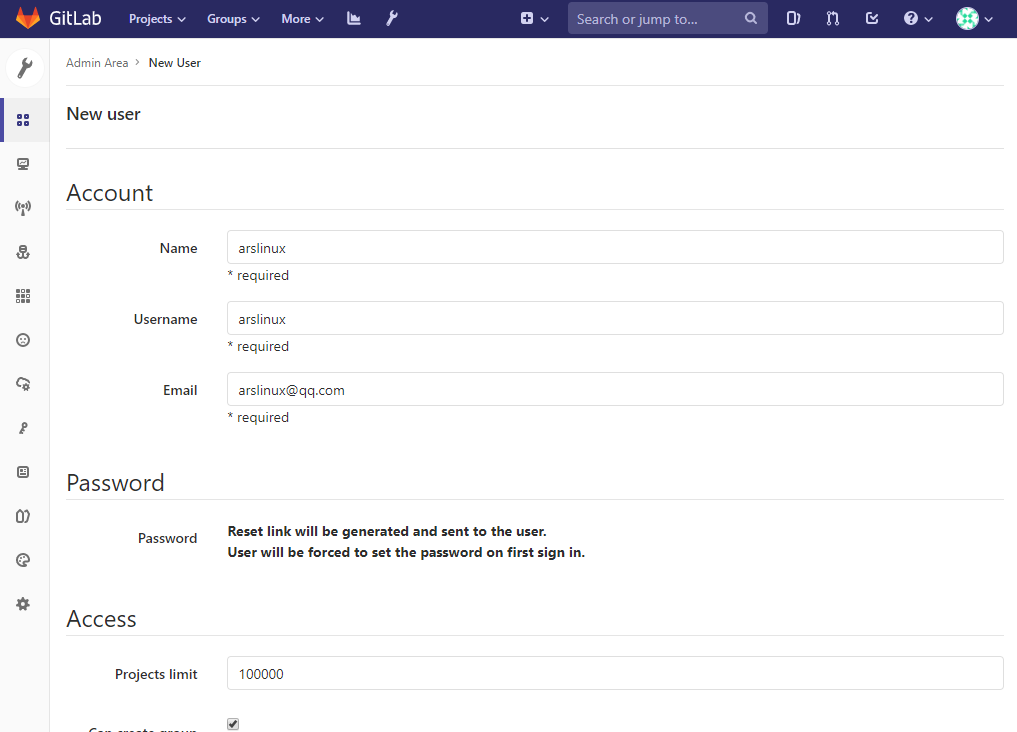Open the System Hooks anchor icon
1017x732 pixels.
coord(23,252)
